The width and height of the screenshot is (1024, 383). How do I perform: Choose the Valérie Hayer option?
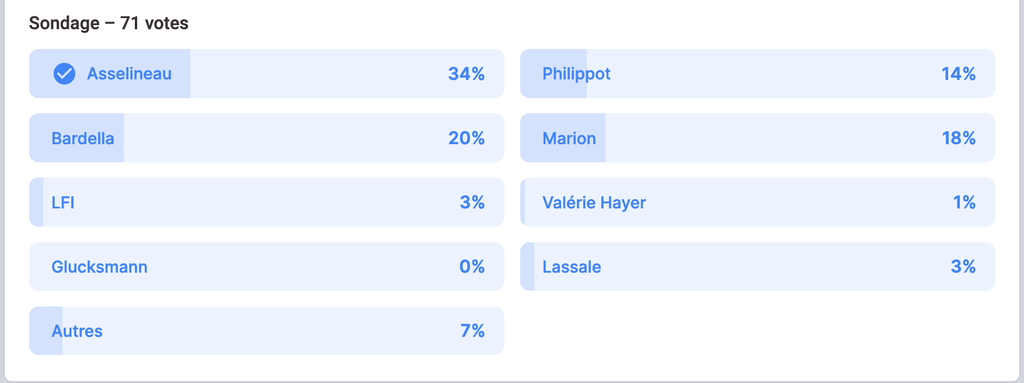(x=758, y=202)
